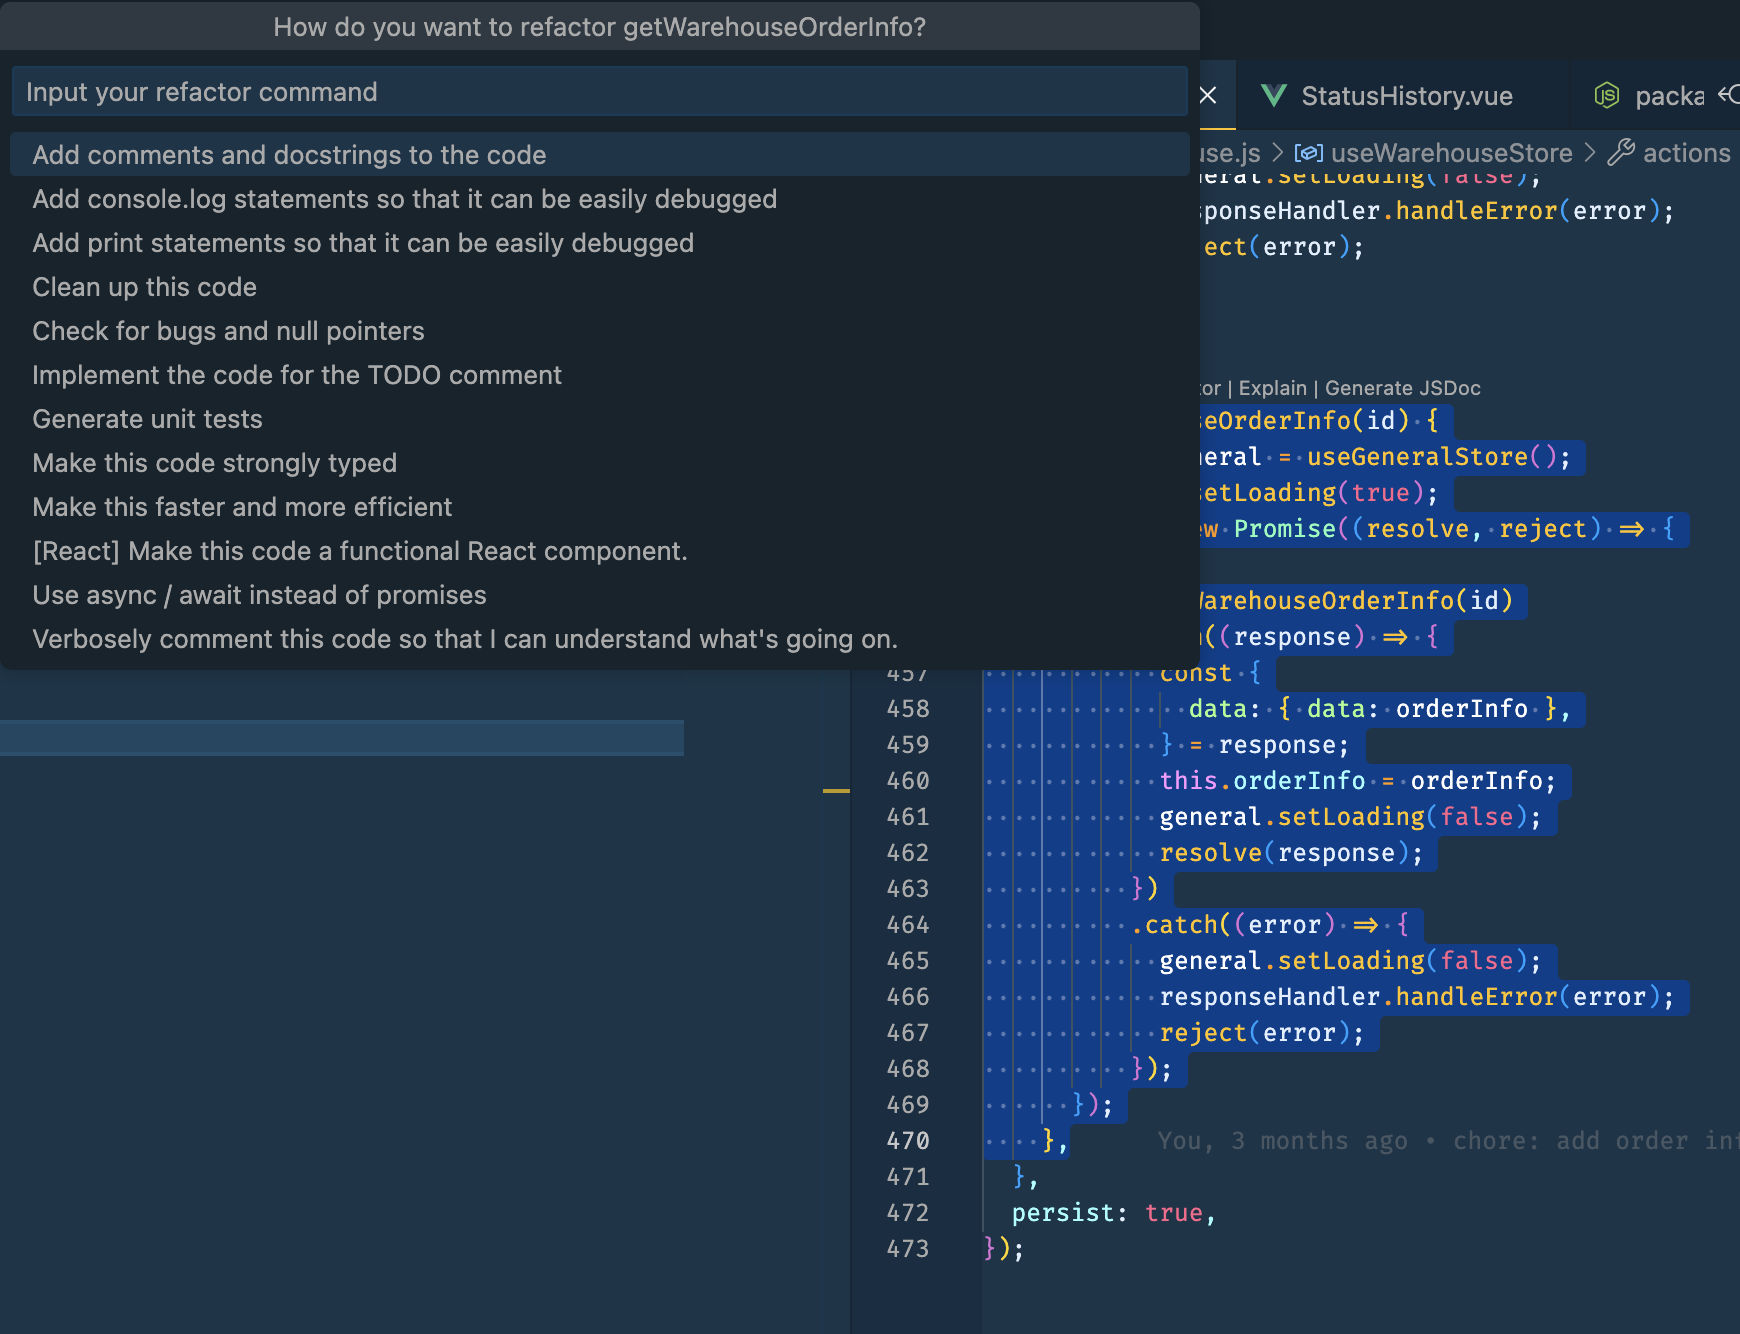Click the 'persist: true,' line of code
Image resolution: width=1740 pixels, height=1334 pixels.
tap(1113, 1213)
